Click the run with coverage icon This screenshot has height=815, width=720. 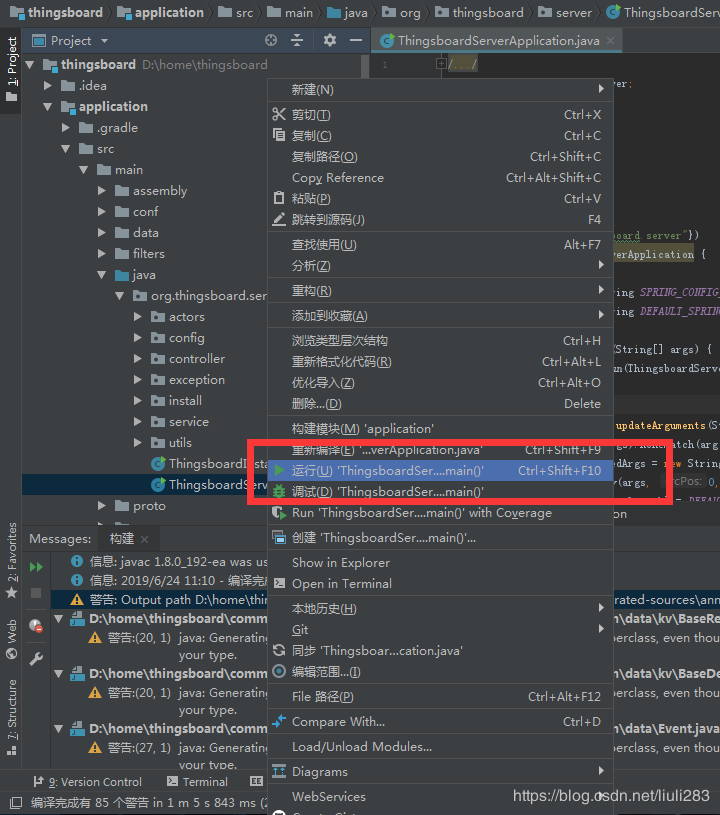pos(279,513)
